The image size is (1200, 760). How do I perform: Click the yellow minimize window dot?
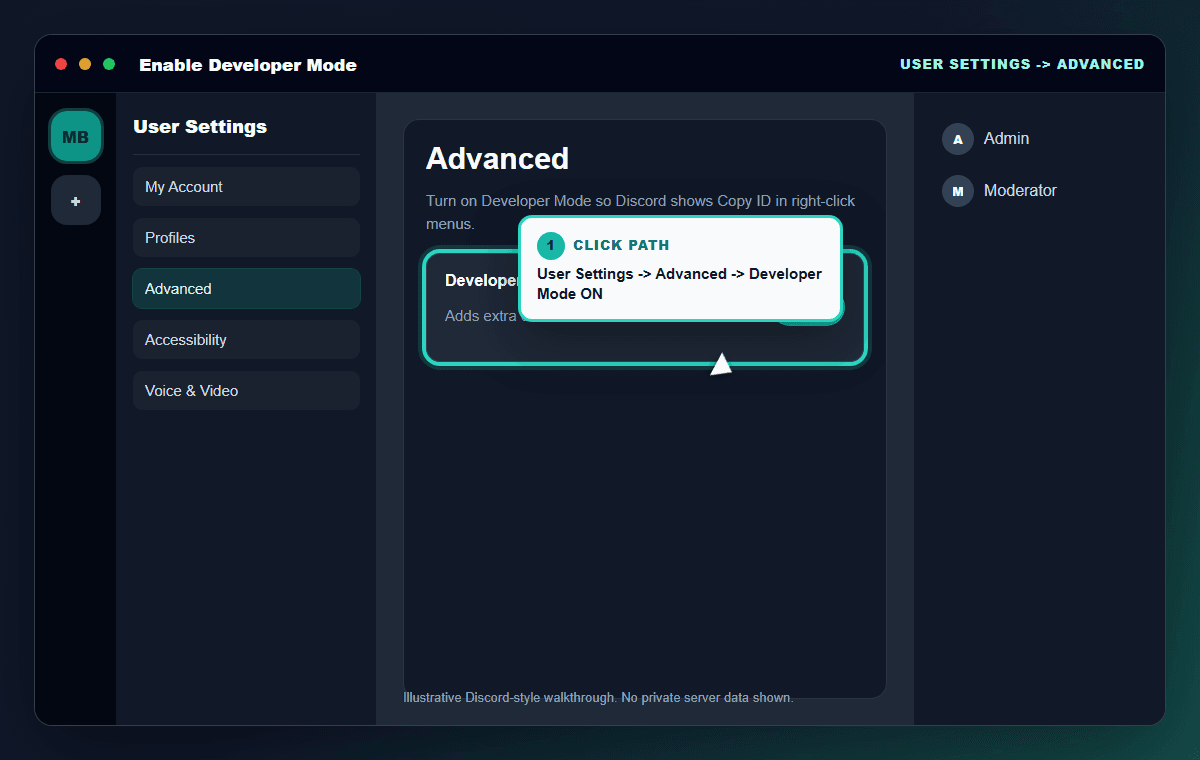pyautogui.click(x=85, y=64)
